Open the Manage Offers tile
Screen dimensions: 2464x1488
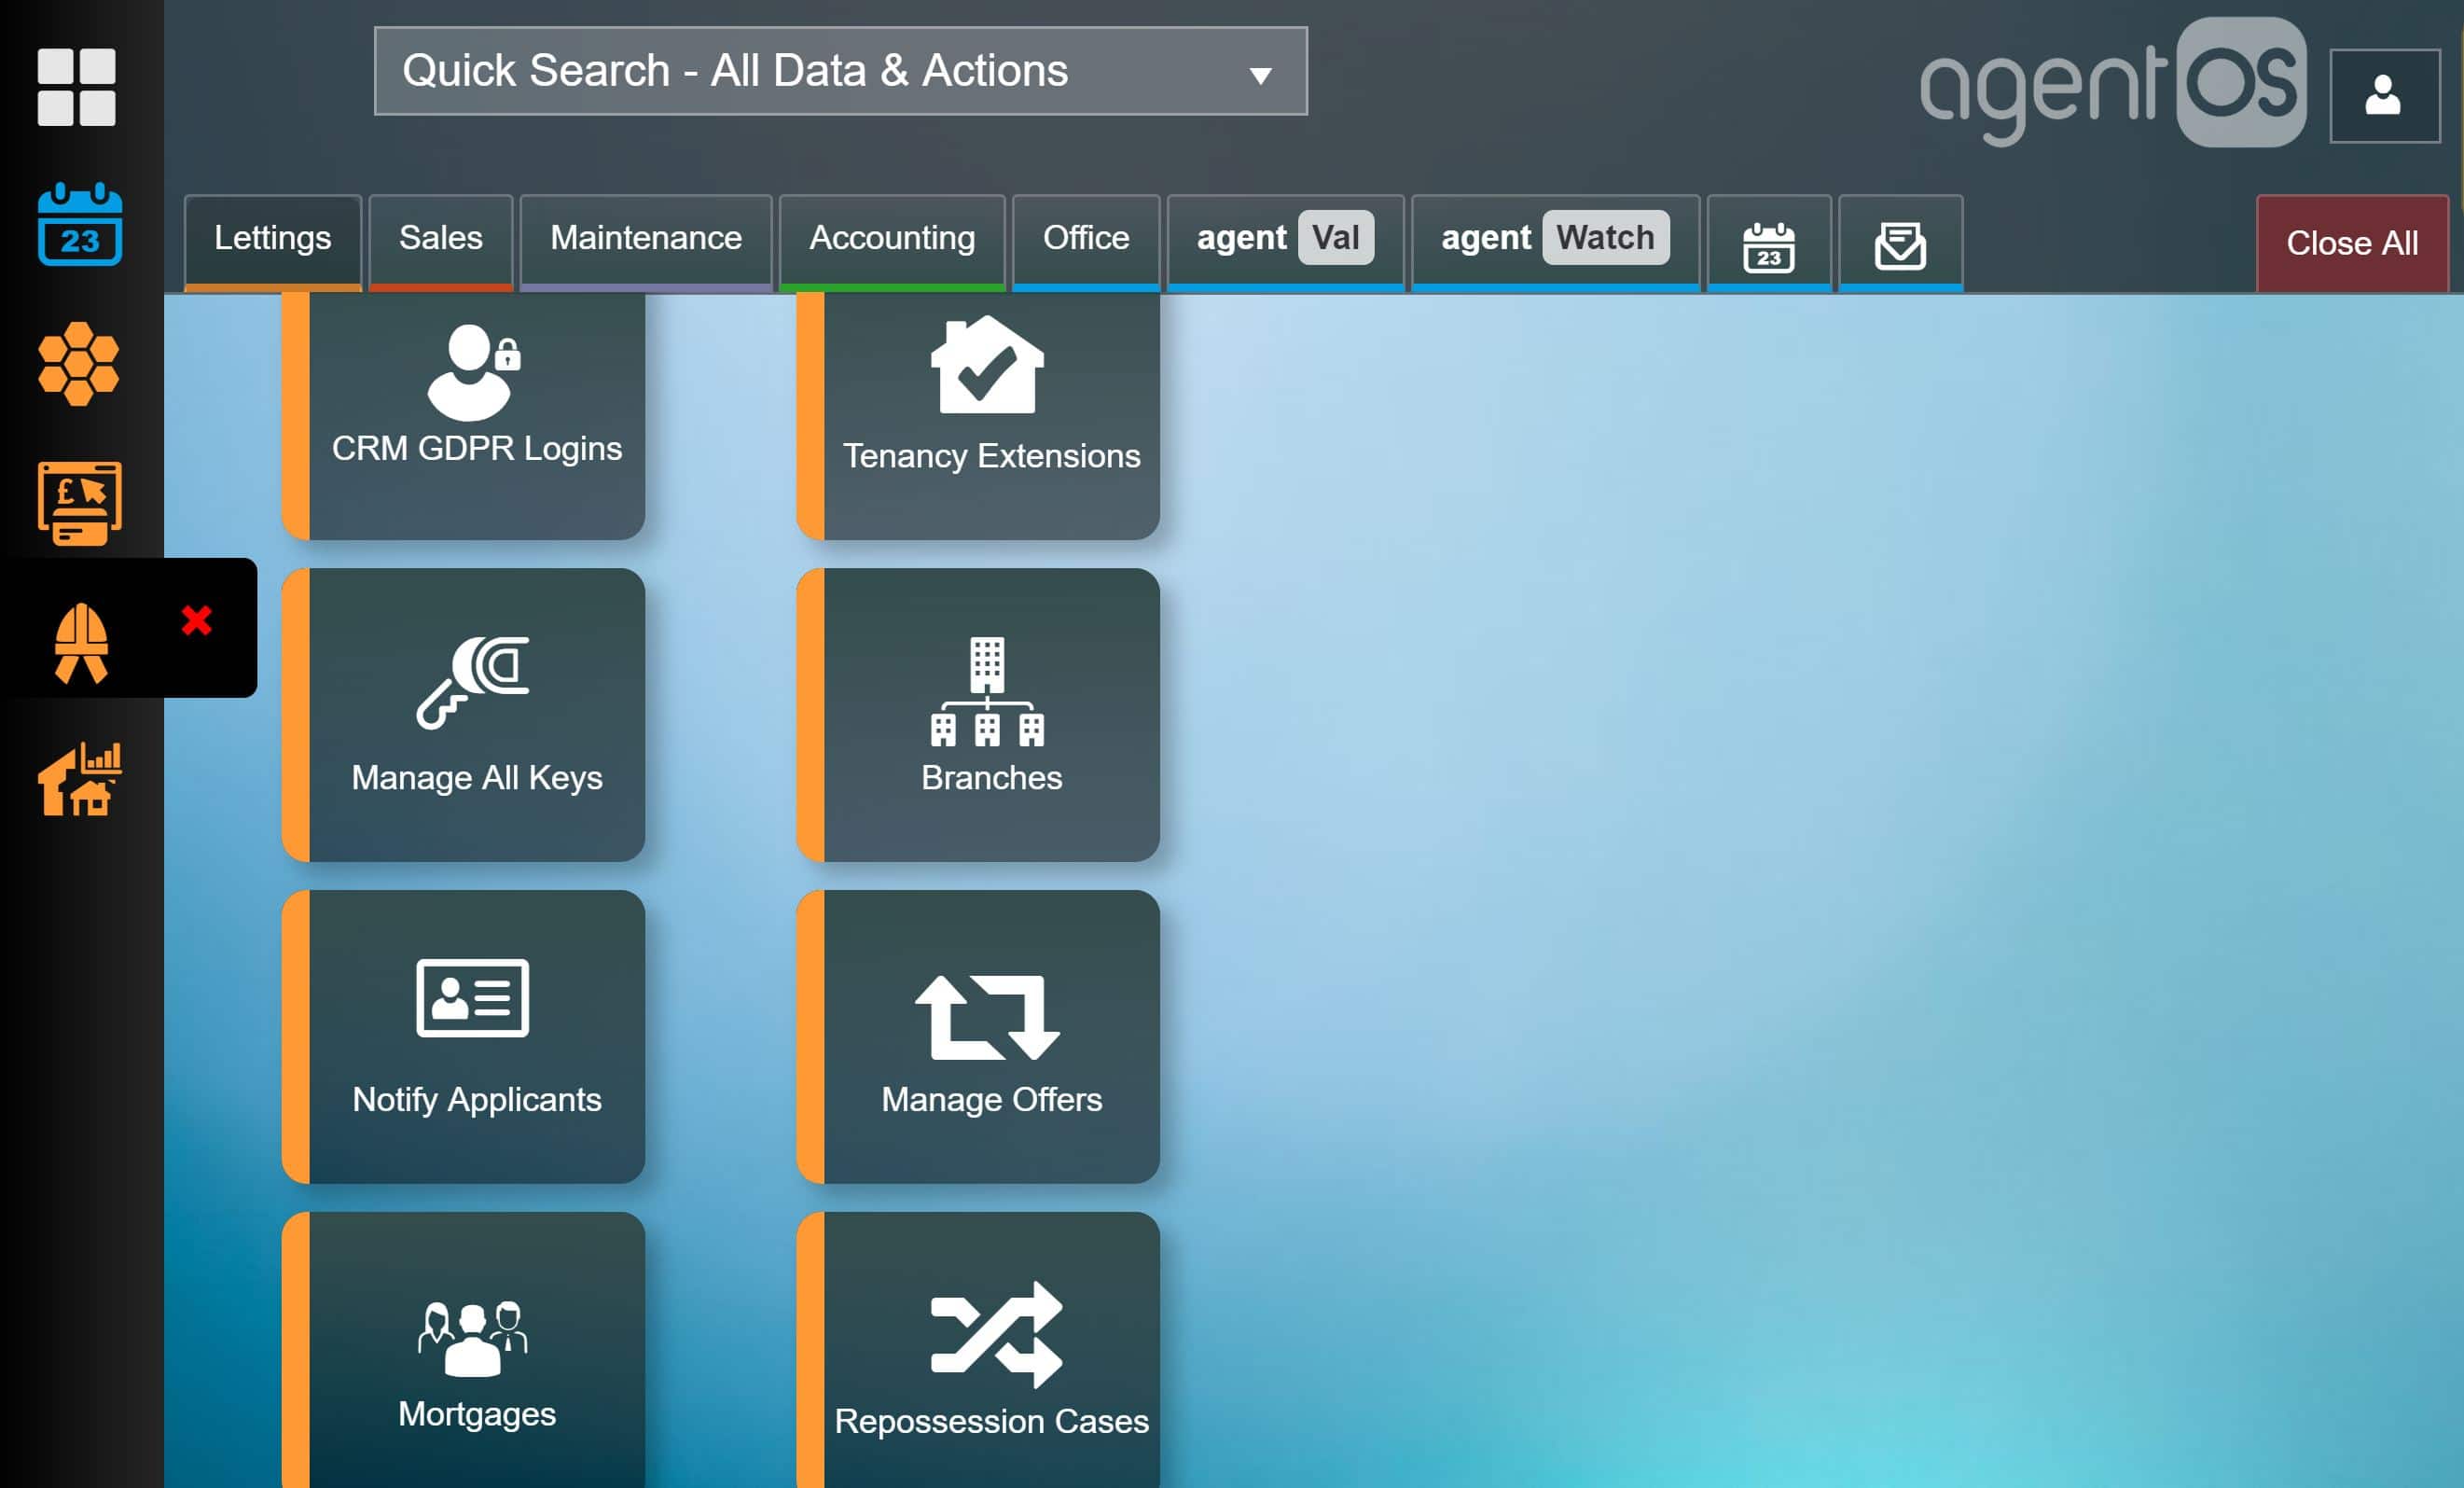pyautogui.click(x=979, y=1037)
